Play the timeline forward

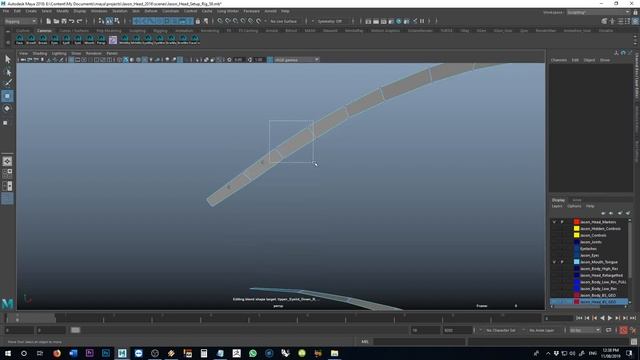(610, 318)
